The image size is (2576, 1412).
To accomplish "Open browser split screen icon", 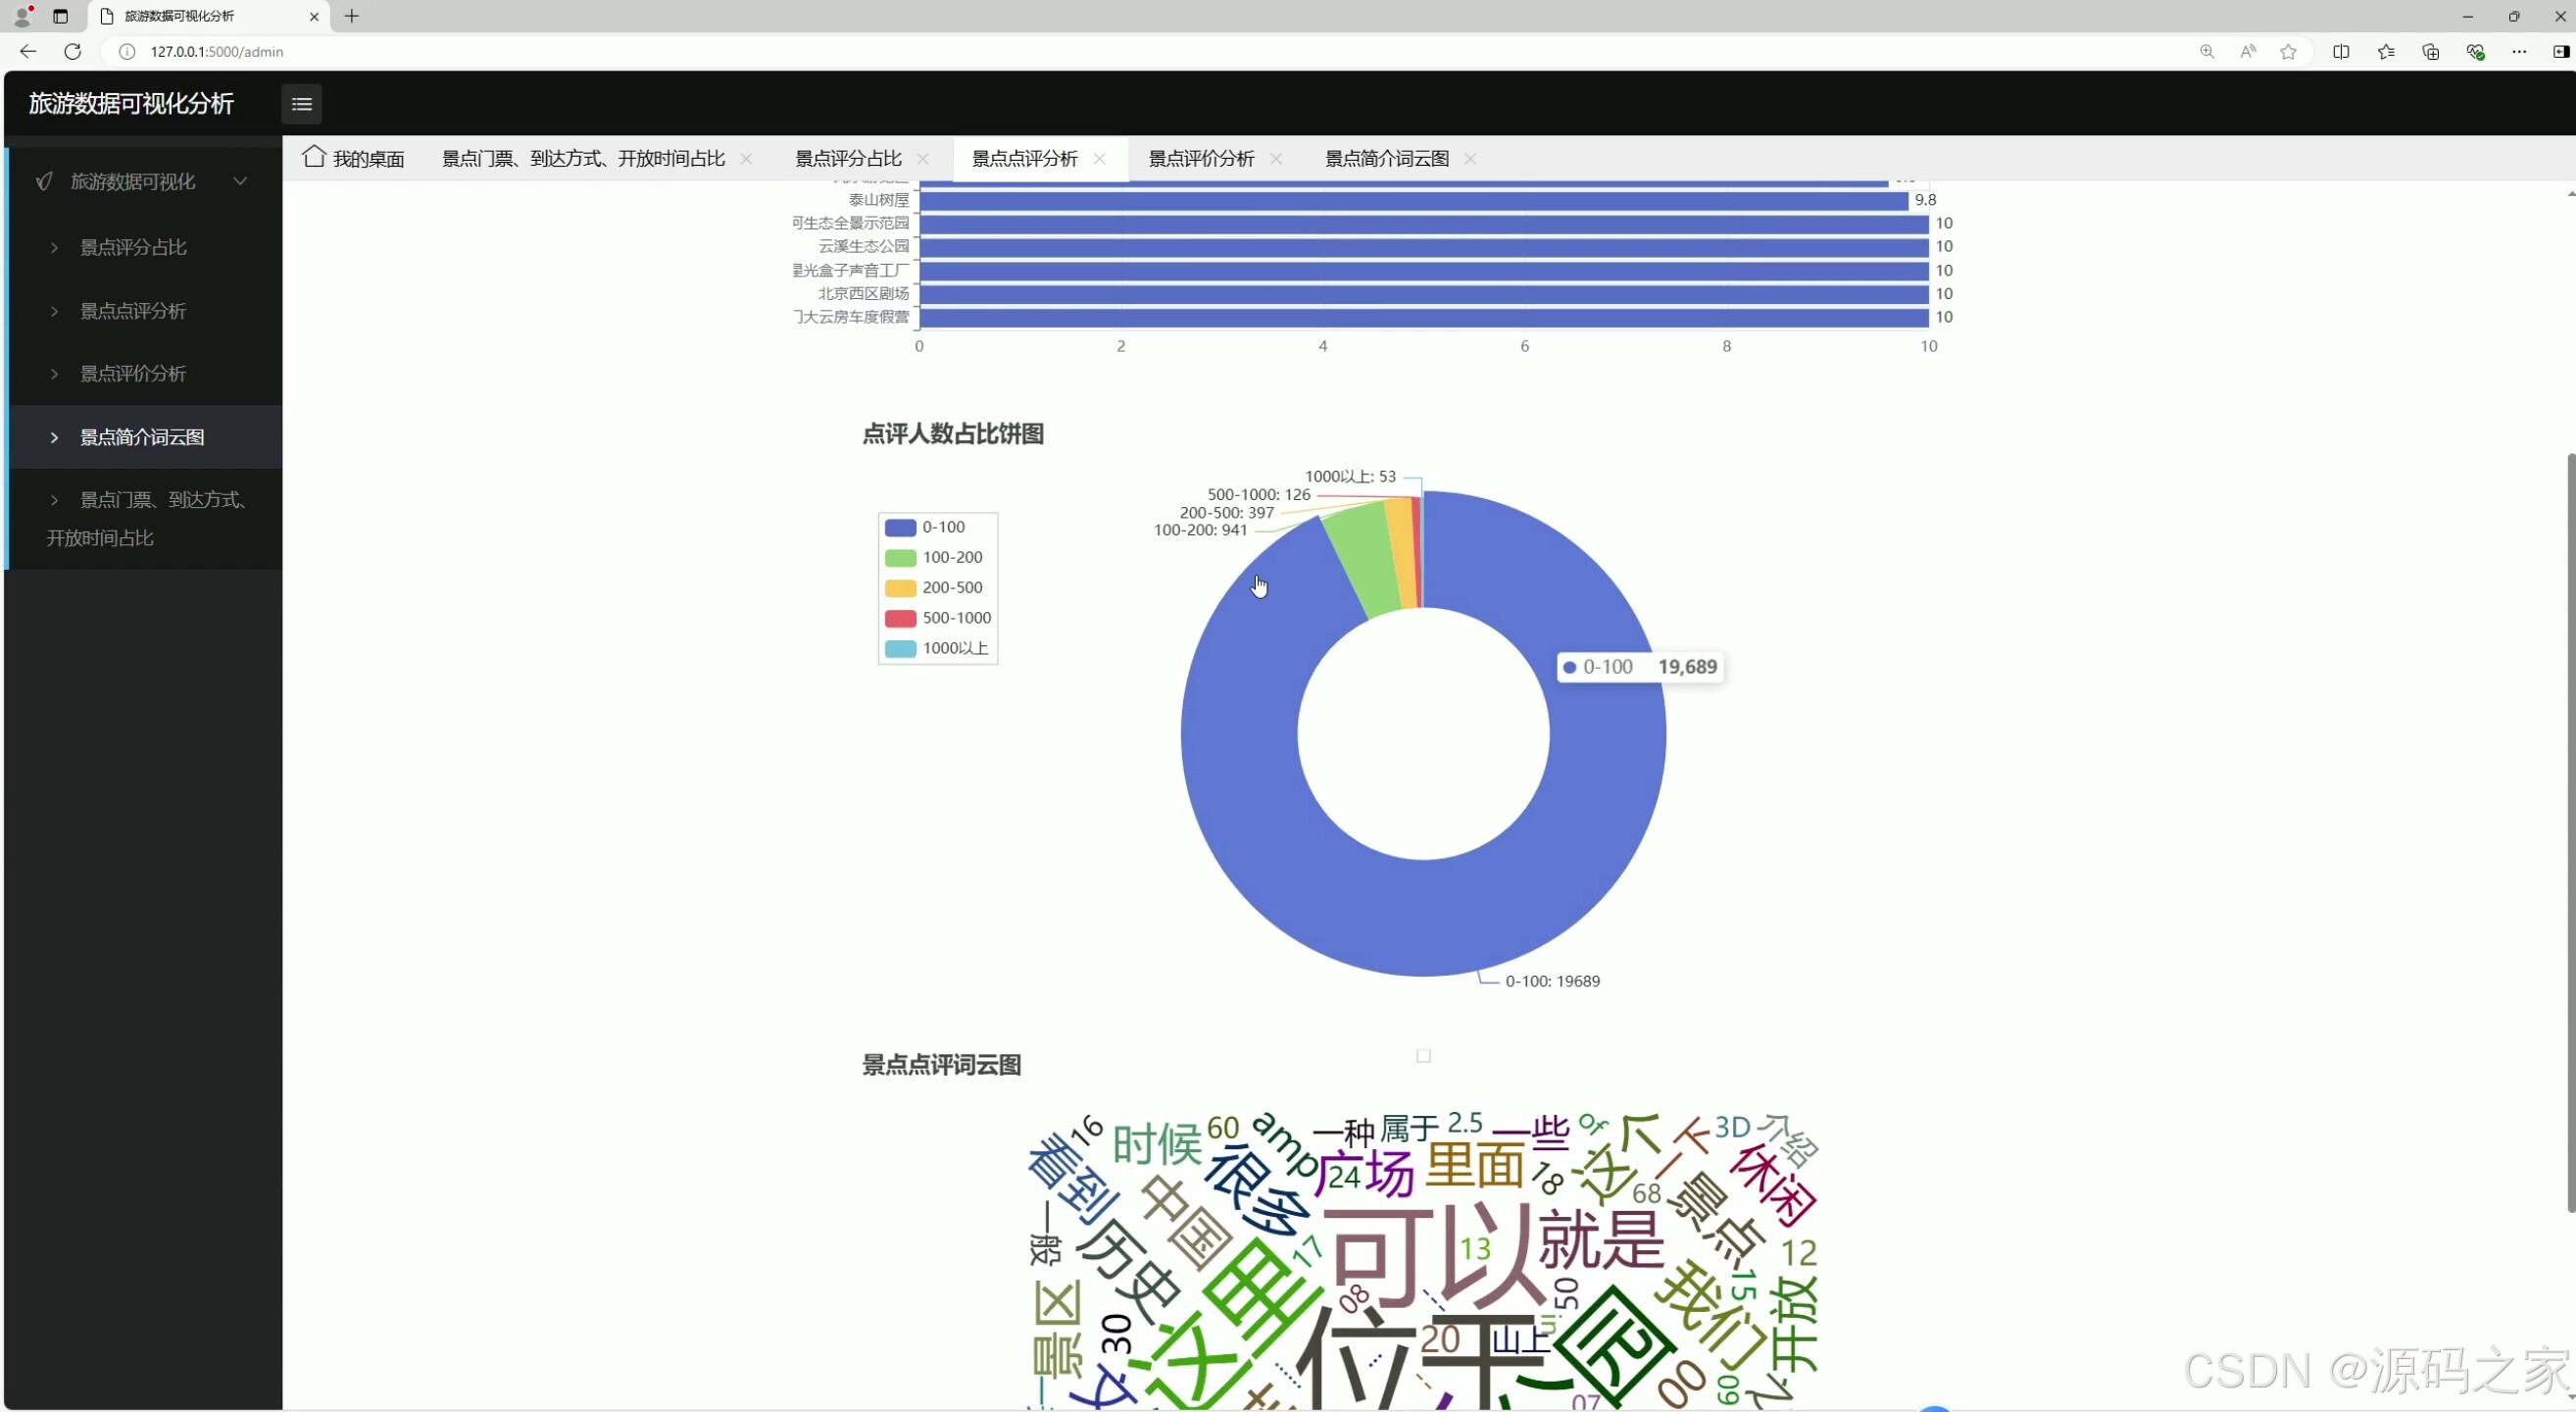I will 2341,52.
